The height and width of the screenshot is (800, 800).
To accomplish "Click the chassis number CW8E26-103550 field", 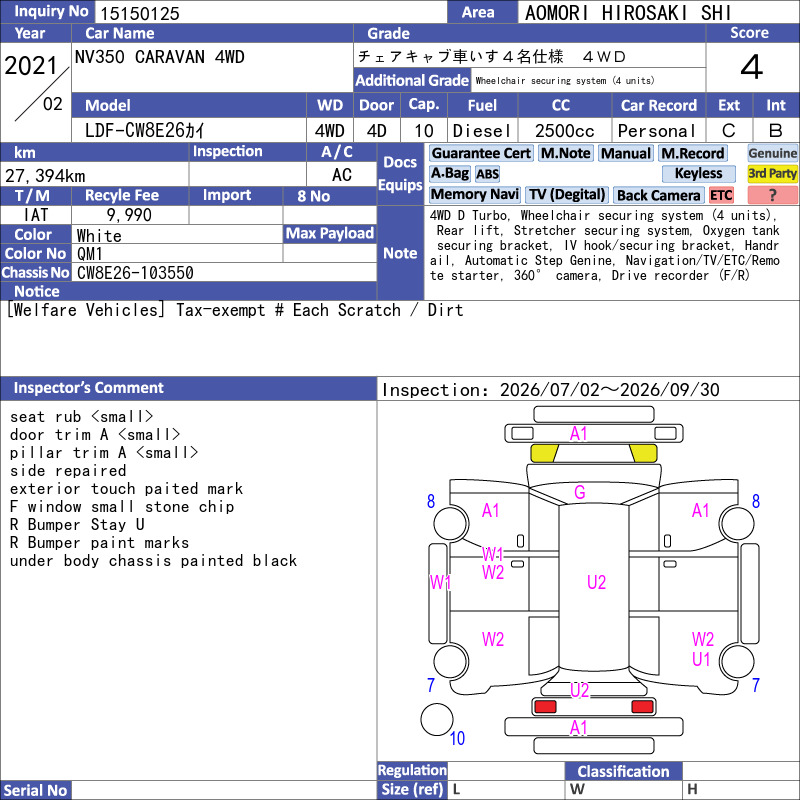I will click(x=224, y=272).
